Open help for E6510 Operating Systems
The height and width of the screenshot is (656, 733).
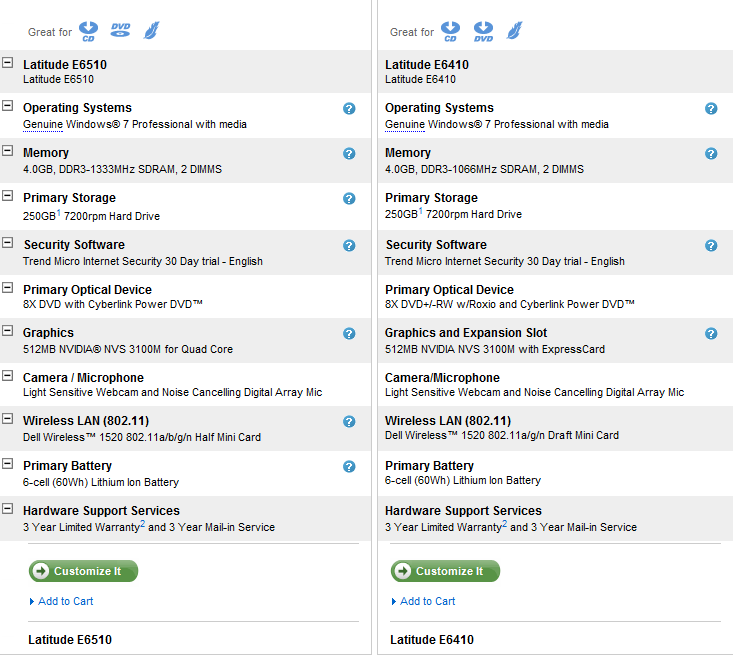tap(349, 108)
